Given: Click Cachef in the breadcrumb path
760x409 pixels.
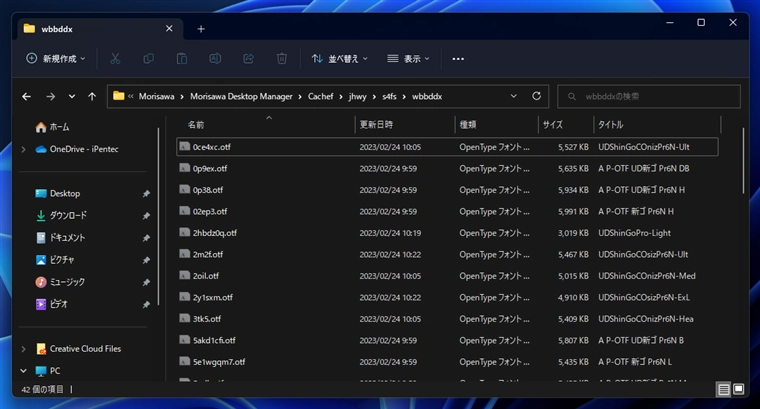Looking at the screenshot, I should [320, 96].
